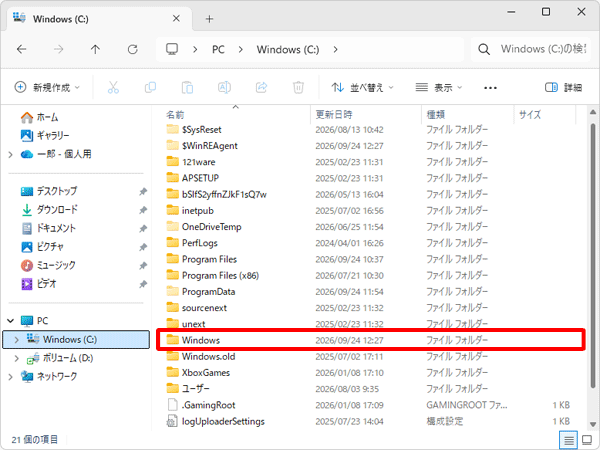Expand Windows (C:) in navigation tree

point(16,340)
